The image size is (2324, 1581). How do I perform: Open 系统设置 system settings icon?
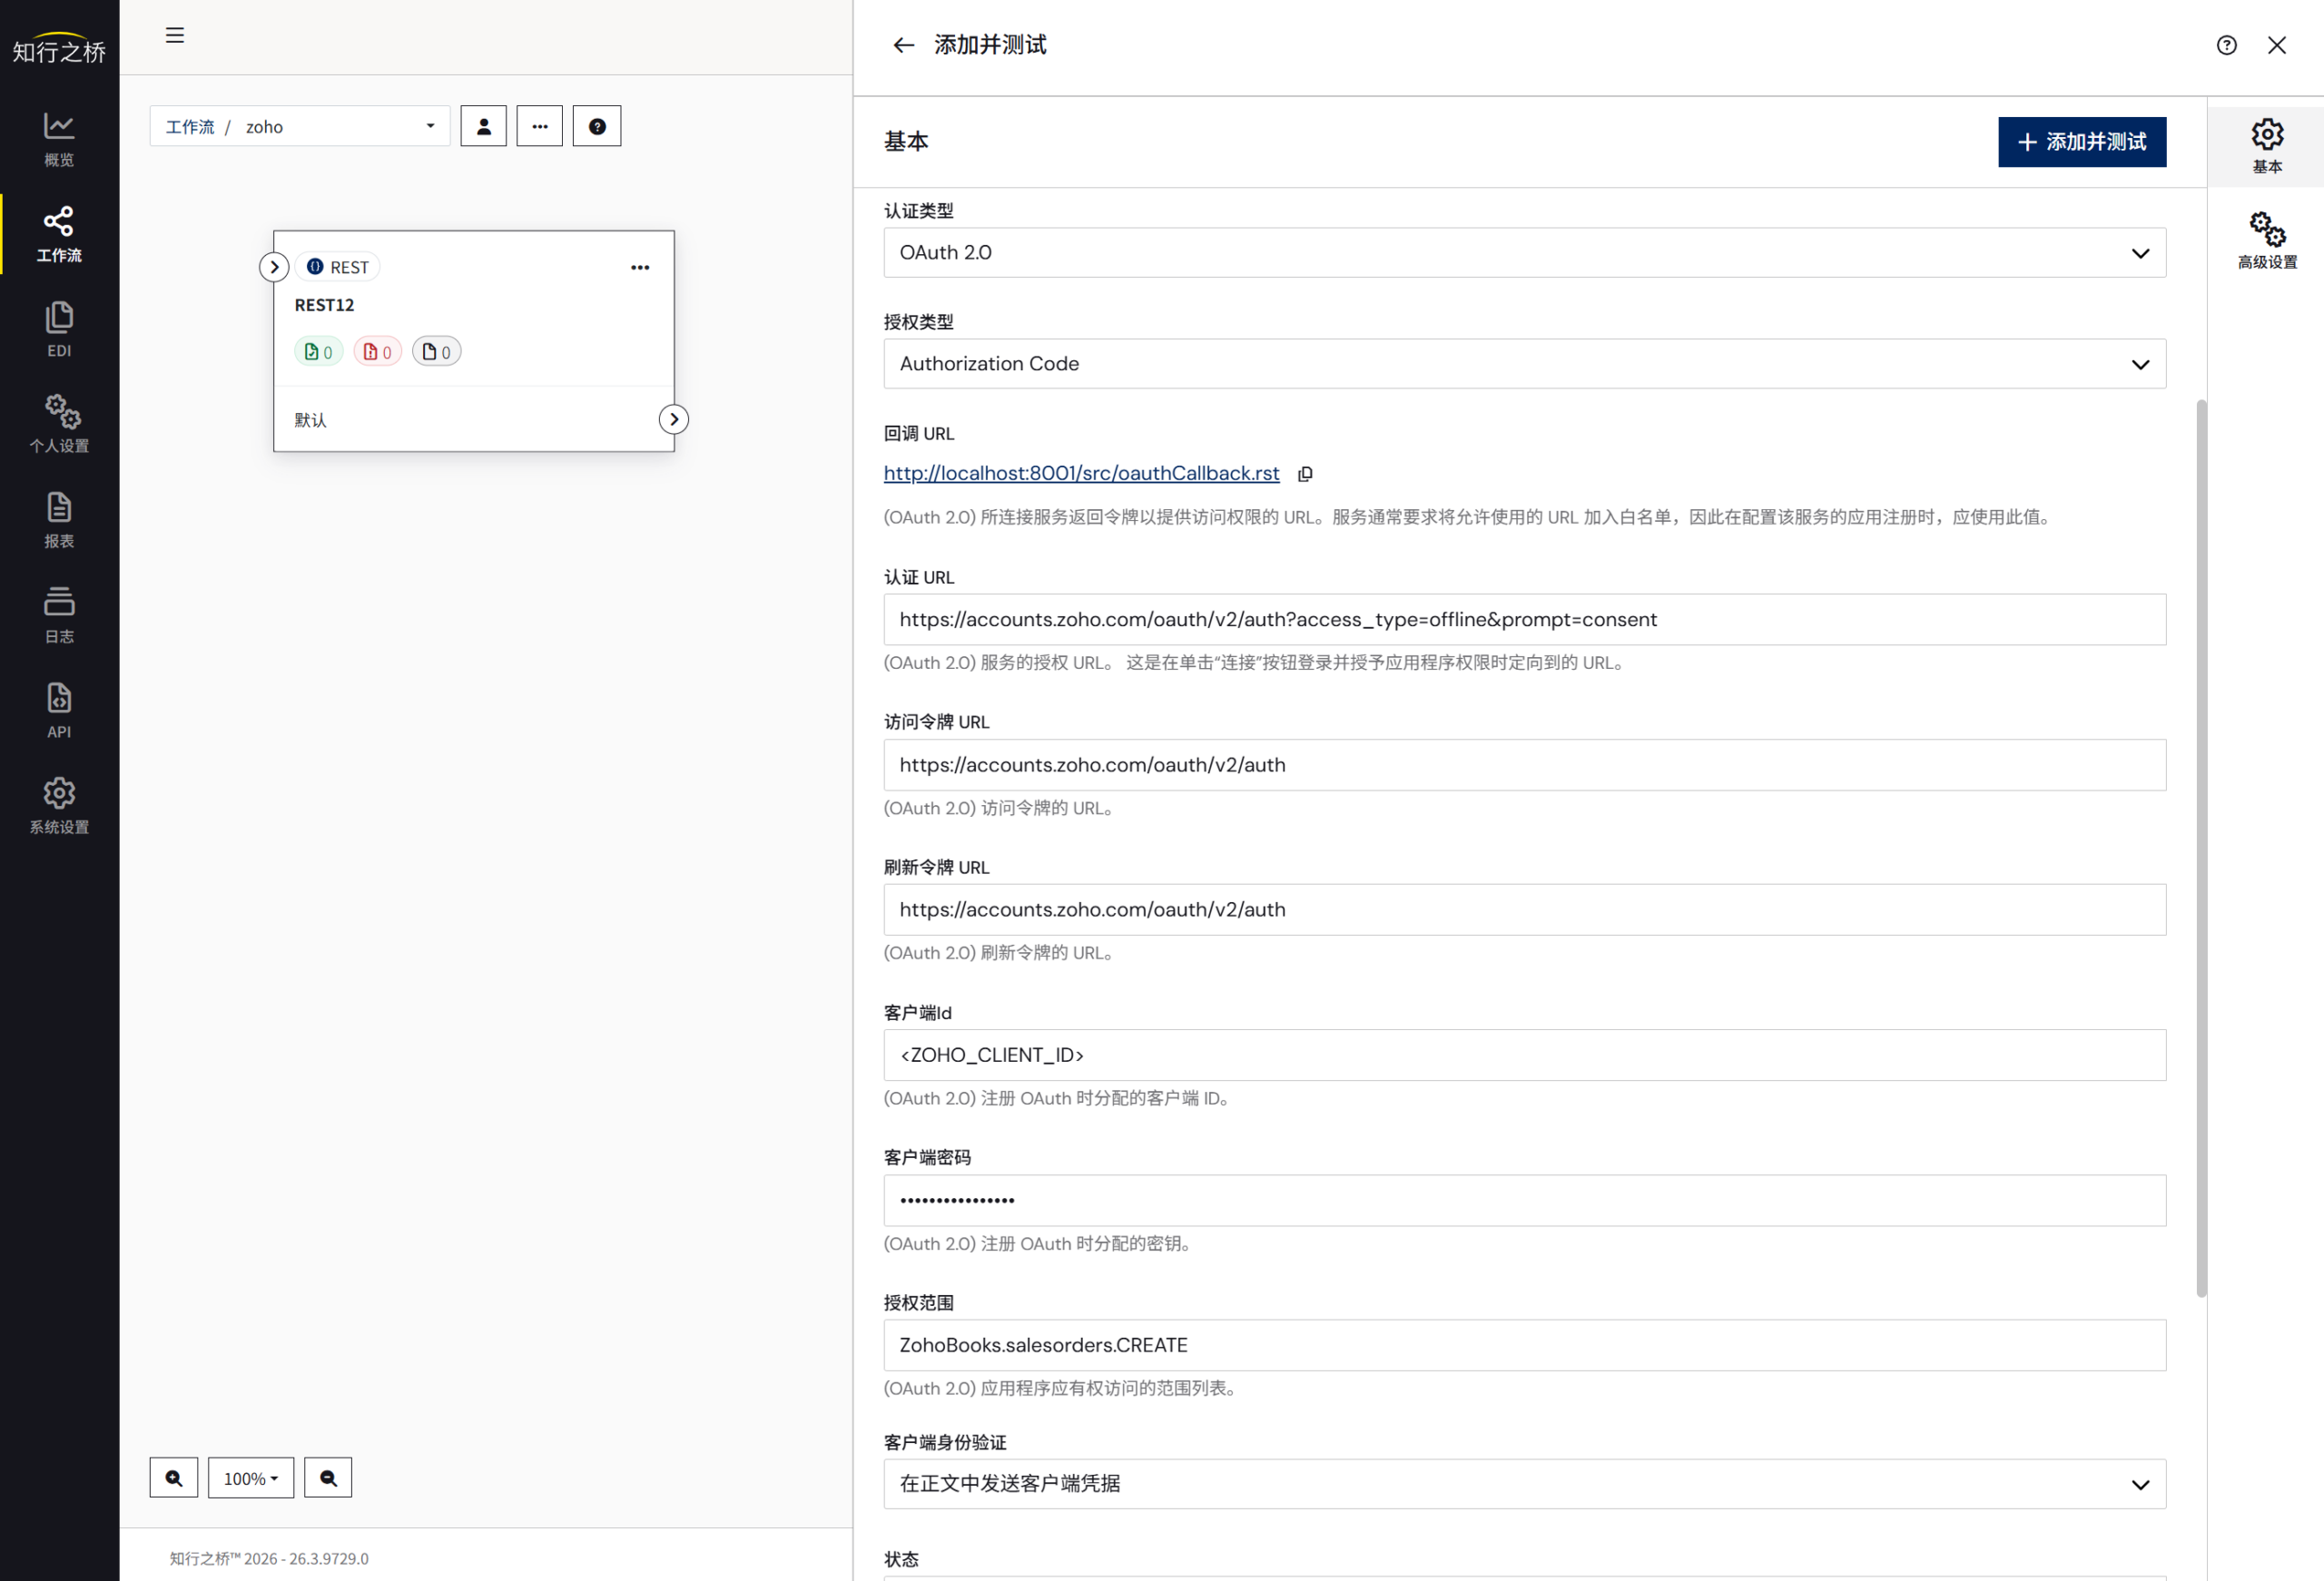(59, 806)
